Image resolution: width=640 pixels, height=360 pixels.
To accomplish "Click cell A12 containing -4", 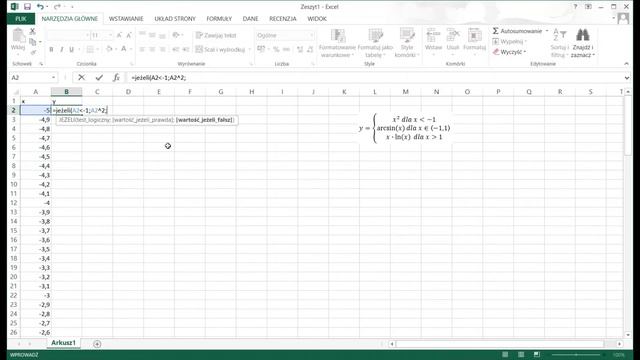I will tap(36, 203).
